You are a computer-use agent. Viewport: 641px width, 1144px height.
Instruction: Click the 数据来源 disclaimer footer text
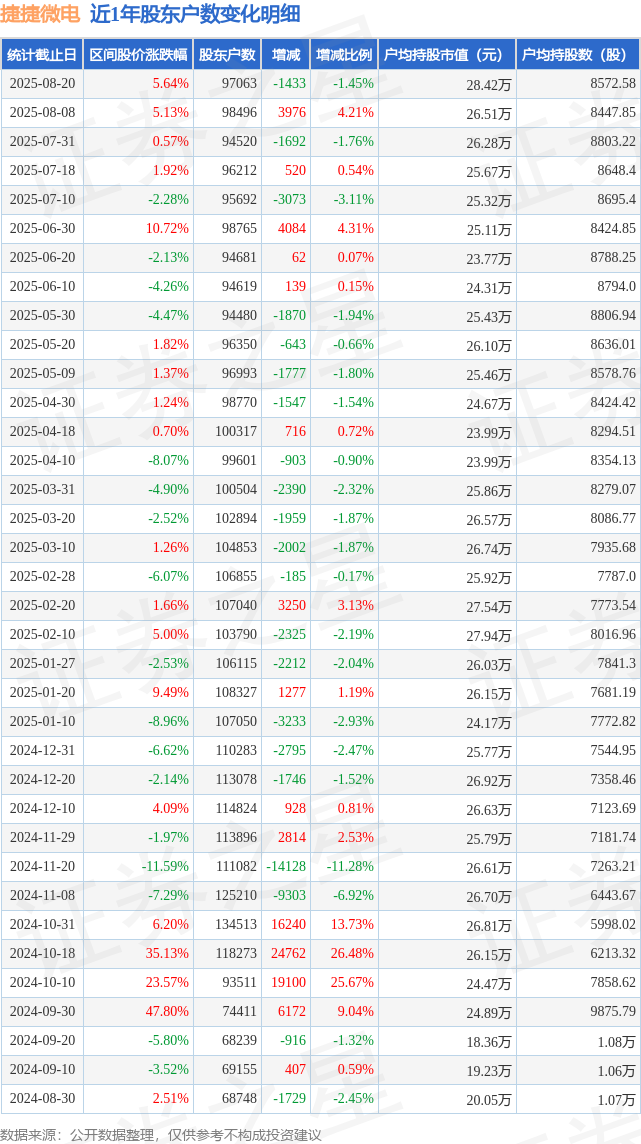[160, 1135]
